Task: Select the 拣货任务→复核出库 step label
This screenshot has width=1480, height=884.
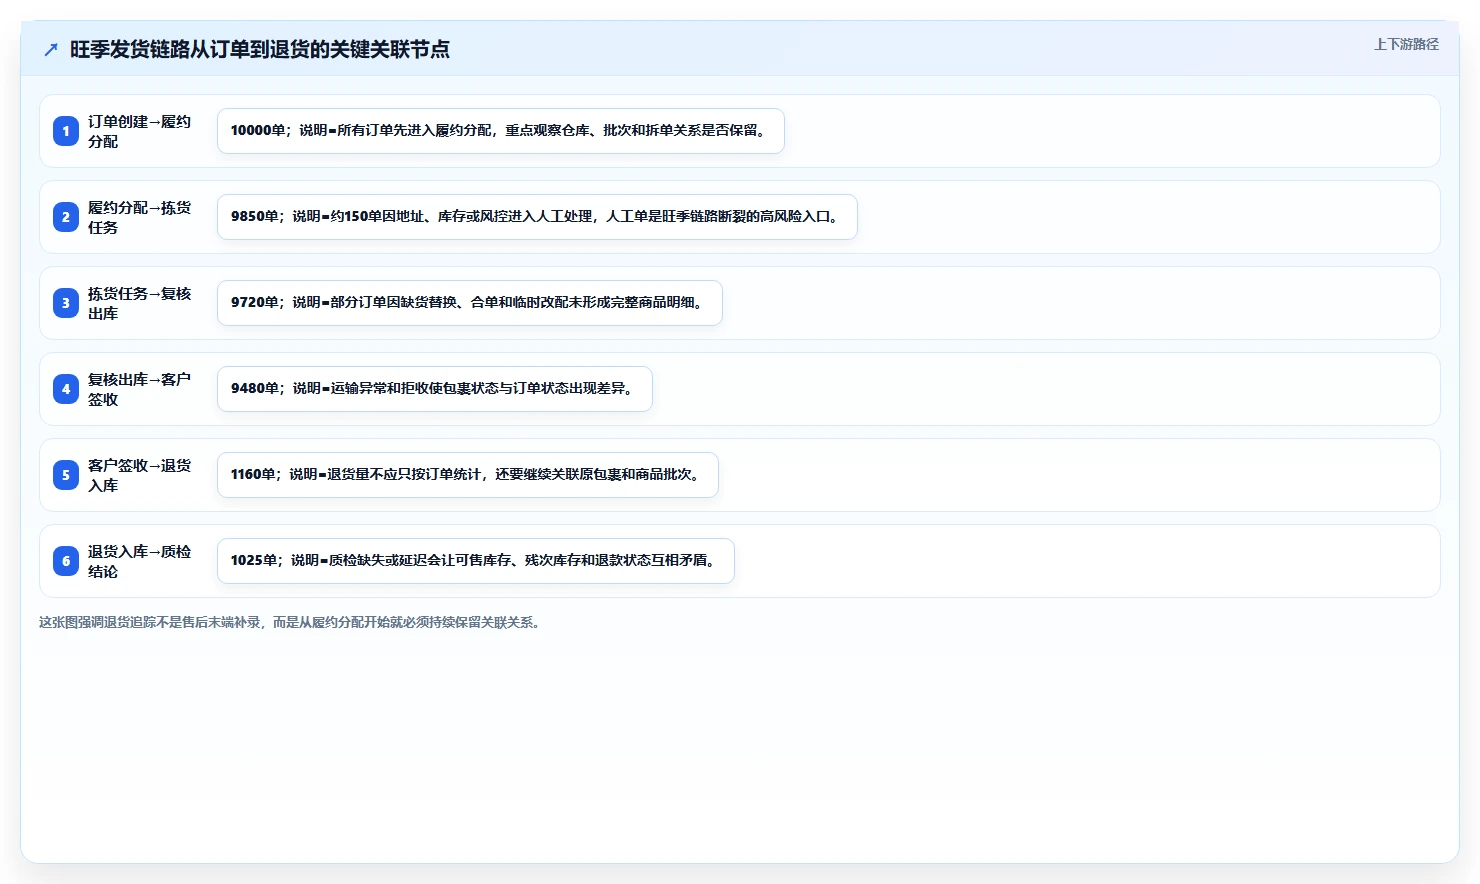Action: (139, 303)
